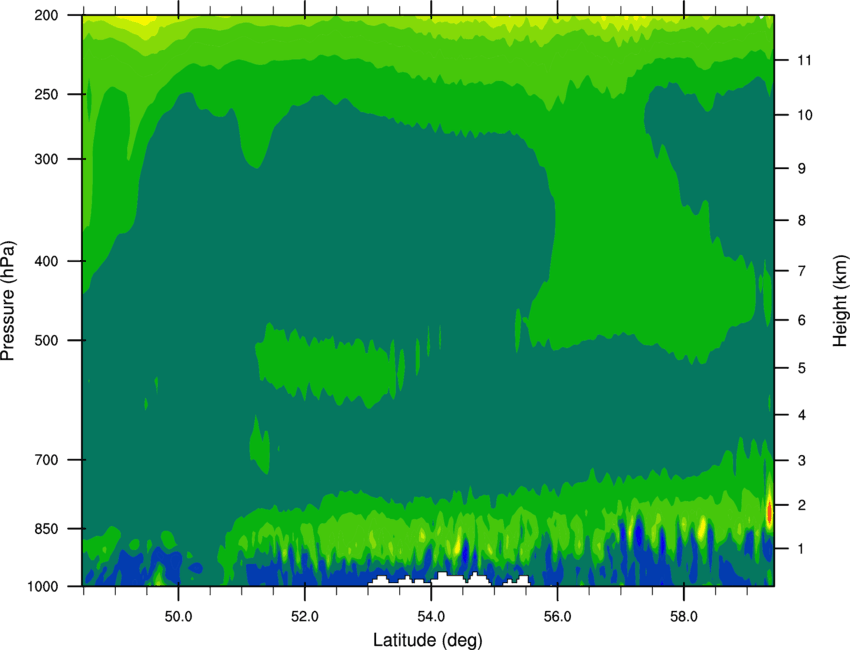Click the 9 km height tick label
The image size is (850, 650).
802,169
